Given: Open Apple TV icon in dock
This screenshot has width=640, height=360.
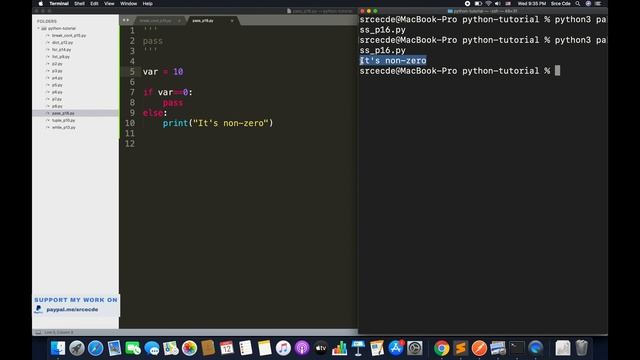Looking at the screenshot, I should tap(321, 348).
